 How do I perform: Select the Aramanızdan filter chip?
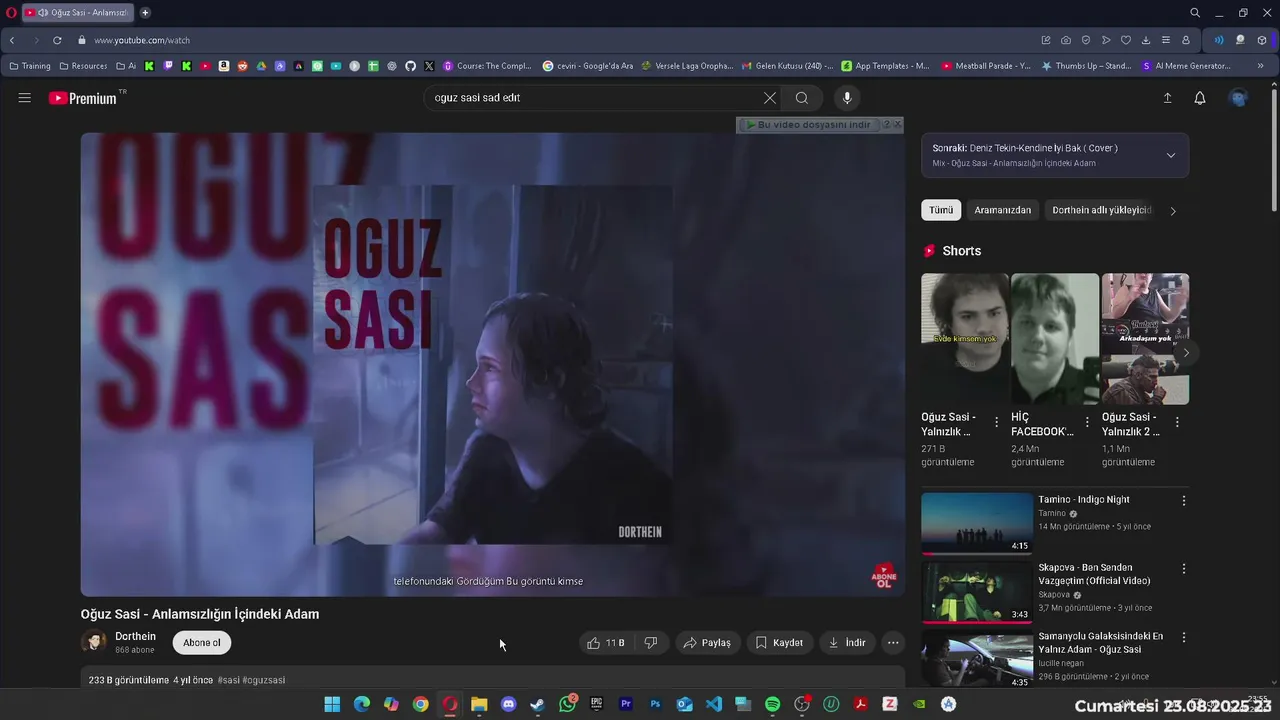tap(1003, 210)
